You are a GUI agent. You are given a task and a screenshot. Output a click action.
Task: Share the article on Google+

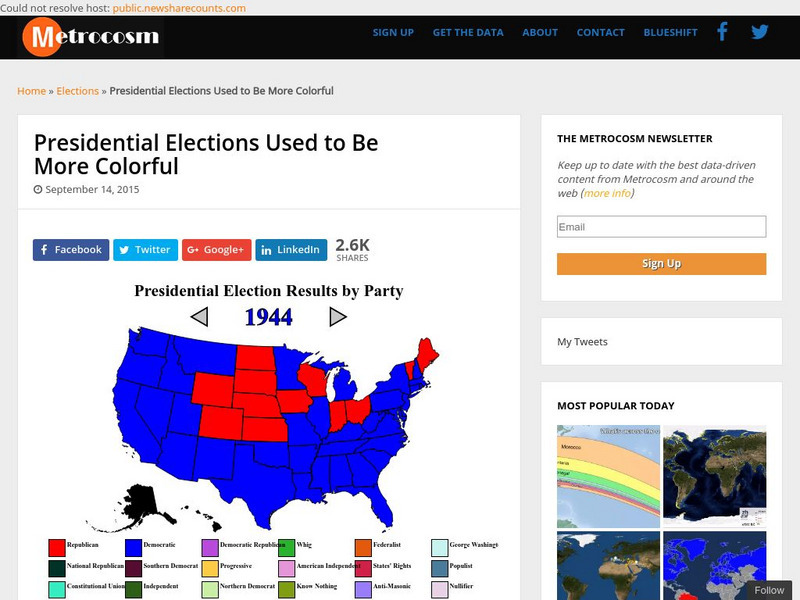click(x=216, y=250)
